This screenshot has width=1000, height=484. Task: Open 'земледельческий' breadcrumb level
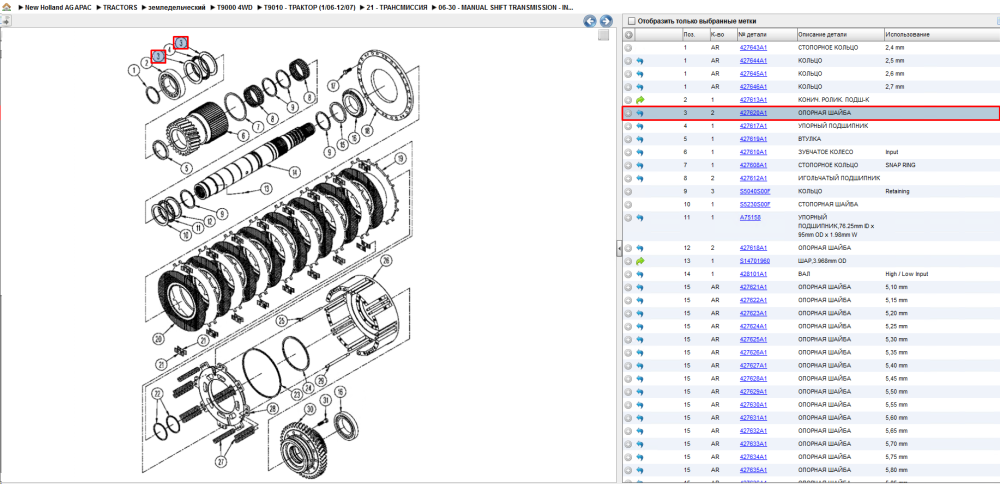(177, 7)
